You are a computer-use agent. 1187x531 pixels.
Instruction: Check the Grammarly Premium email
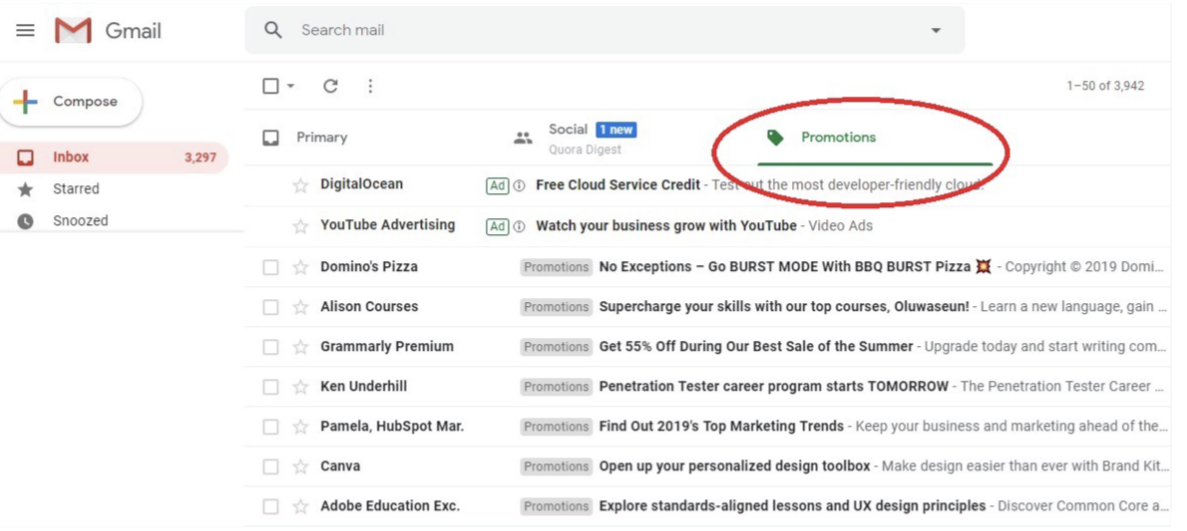270,347
